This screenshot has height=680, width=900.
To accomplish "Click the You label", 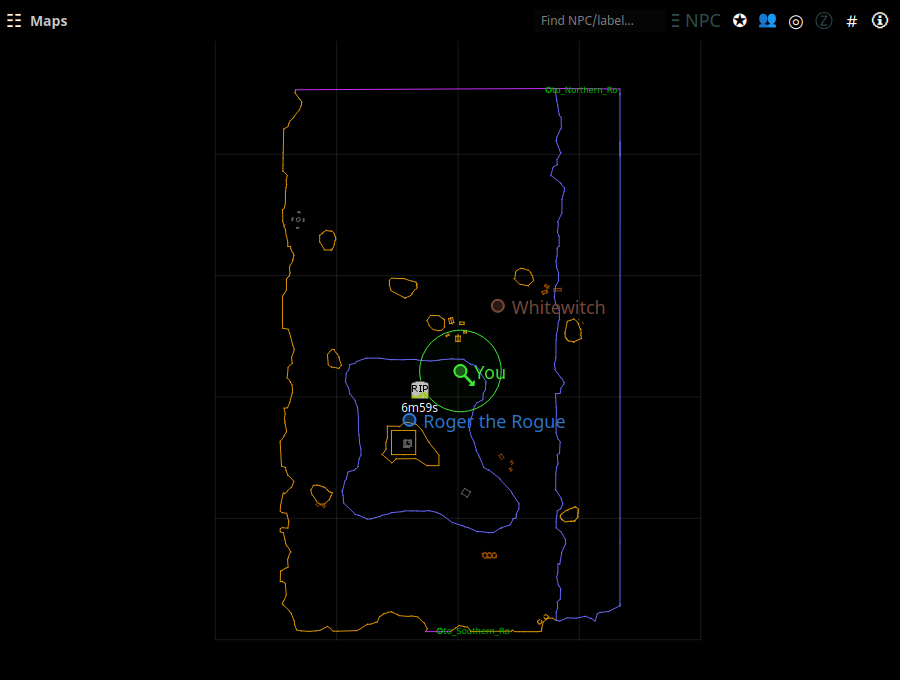I will click(490, 373).
